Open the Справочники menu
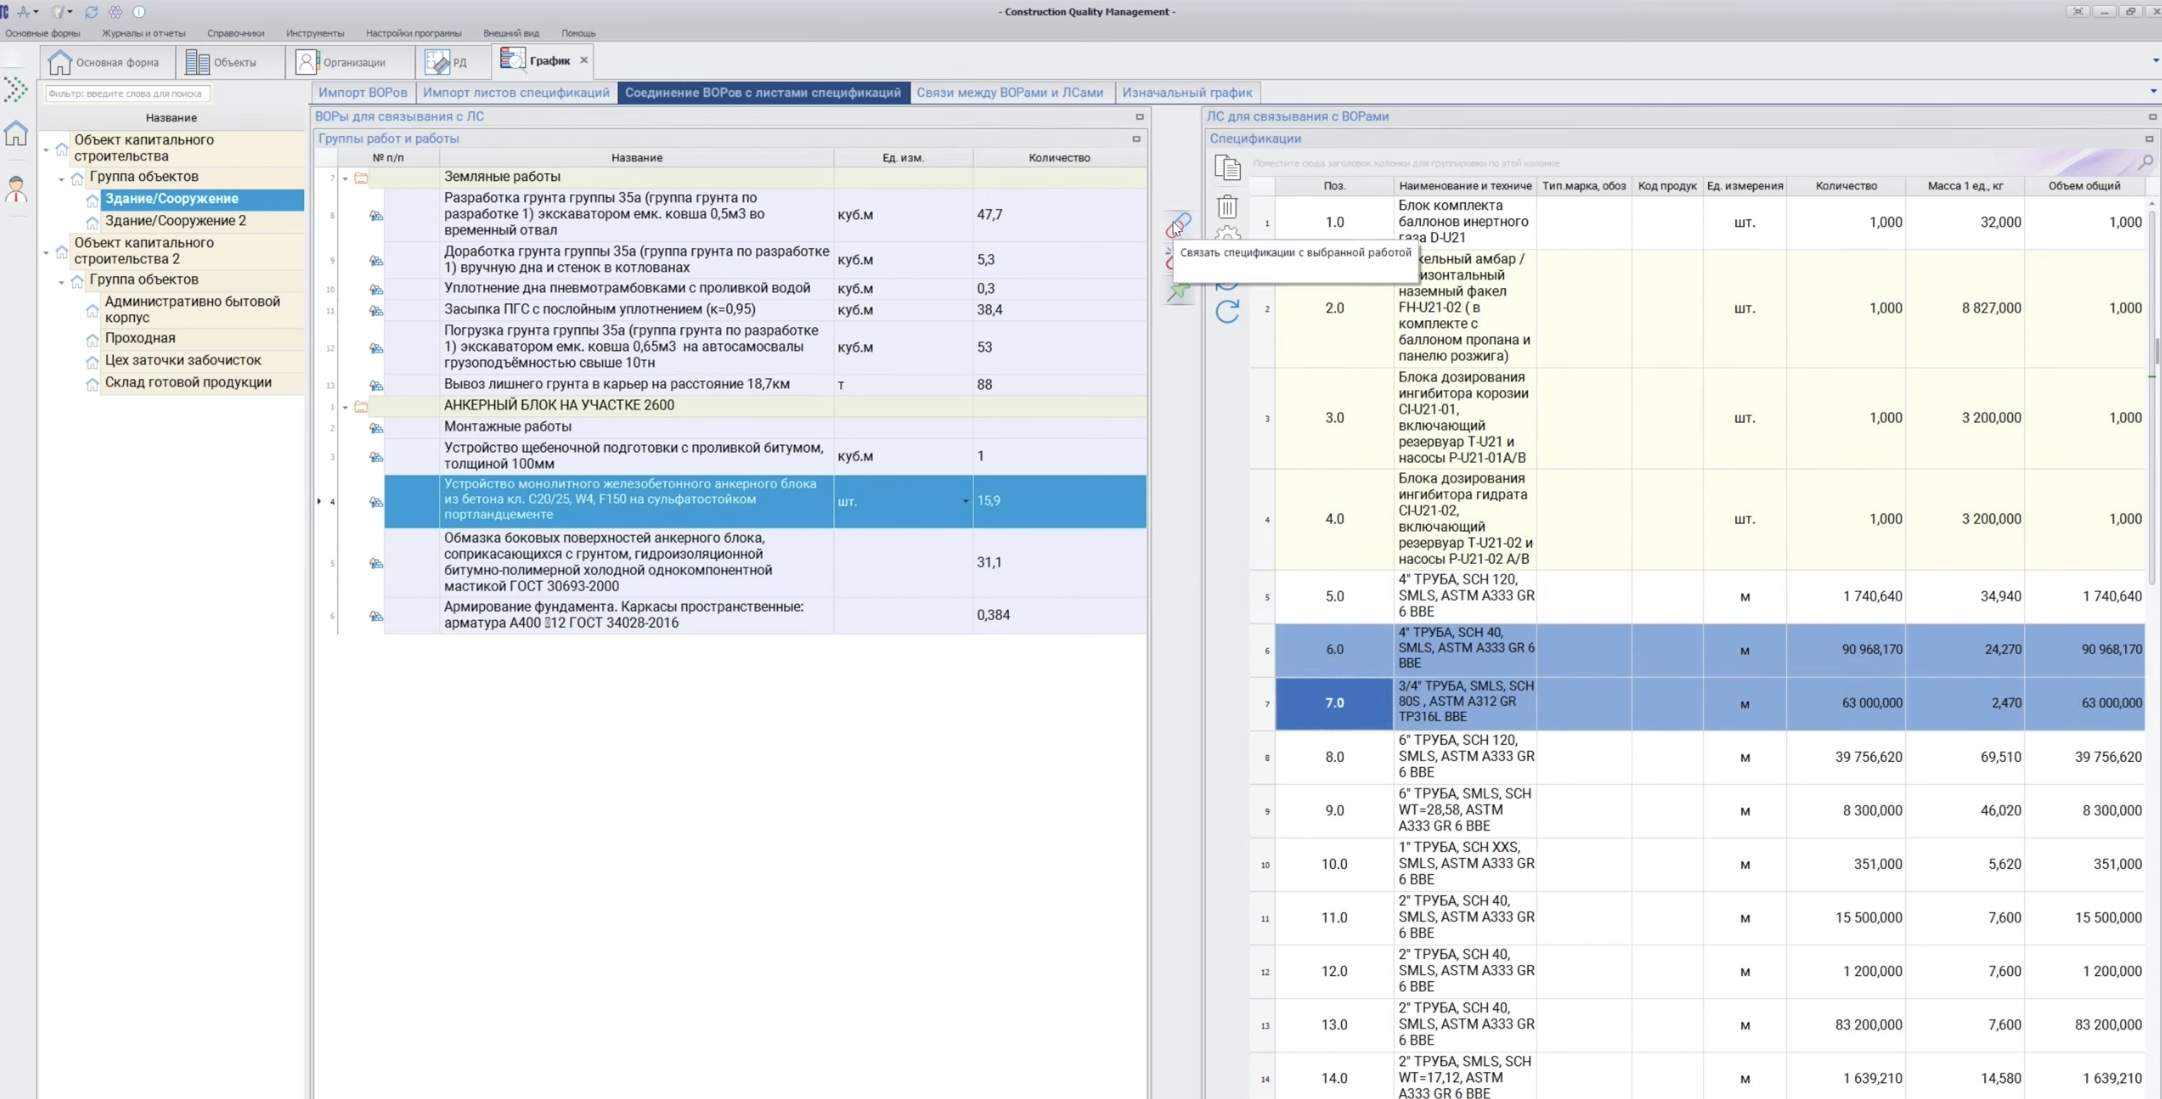 236,33
